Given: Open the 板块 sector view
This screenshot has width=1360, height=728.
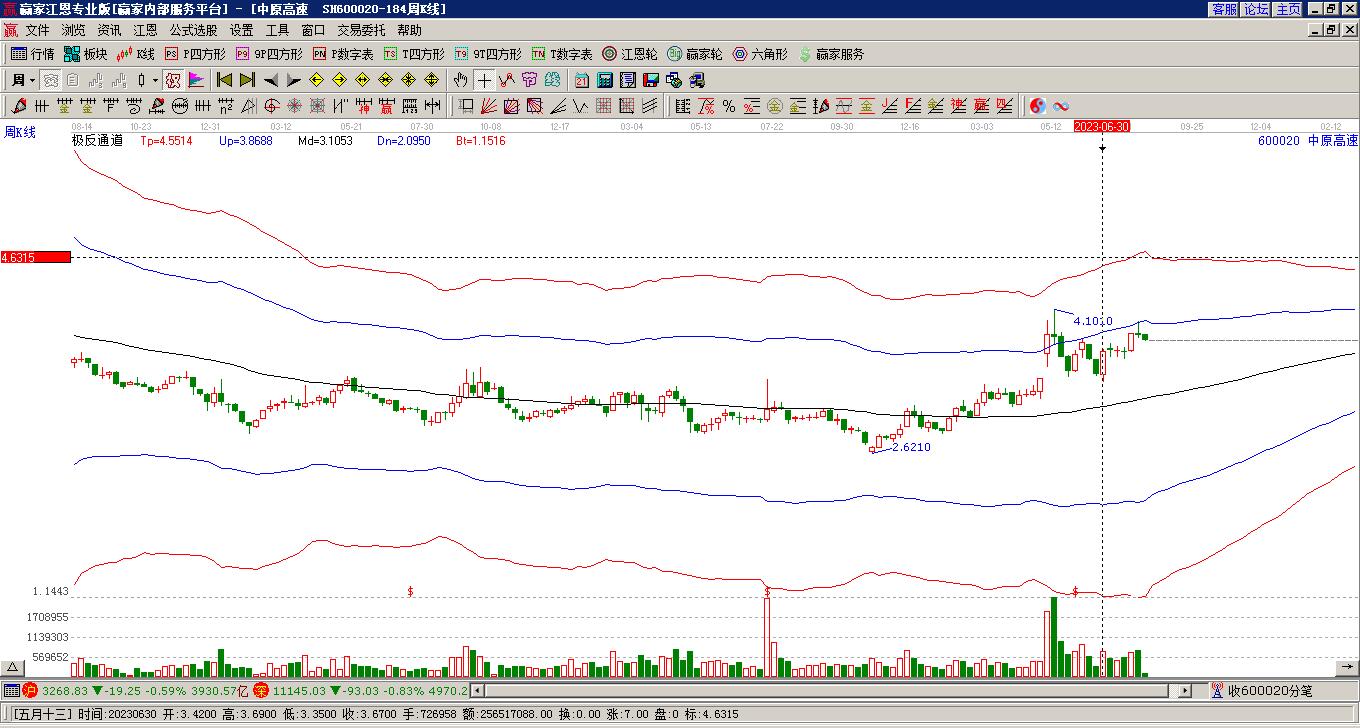Looking at the screenshot, I should [x=85, y=54].
